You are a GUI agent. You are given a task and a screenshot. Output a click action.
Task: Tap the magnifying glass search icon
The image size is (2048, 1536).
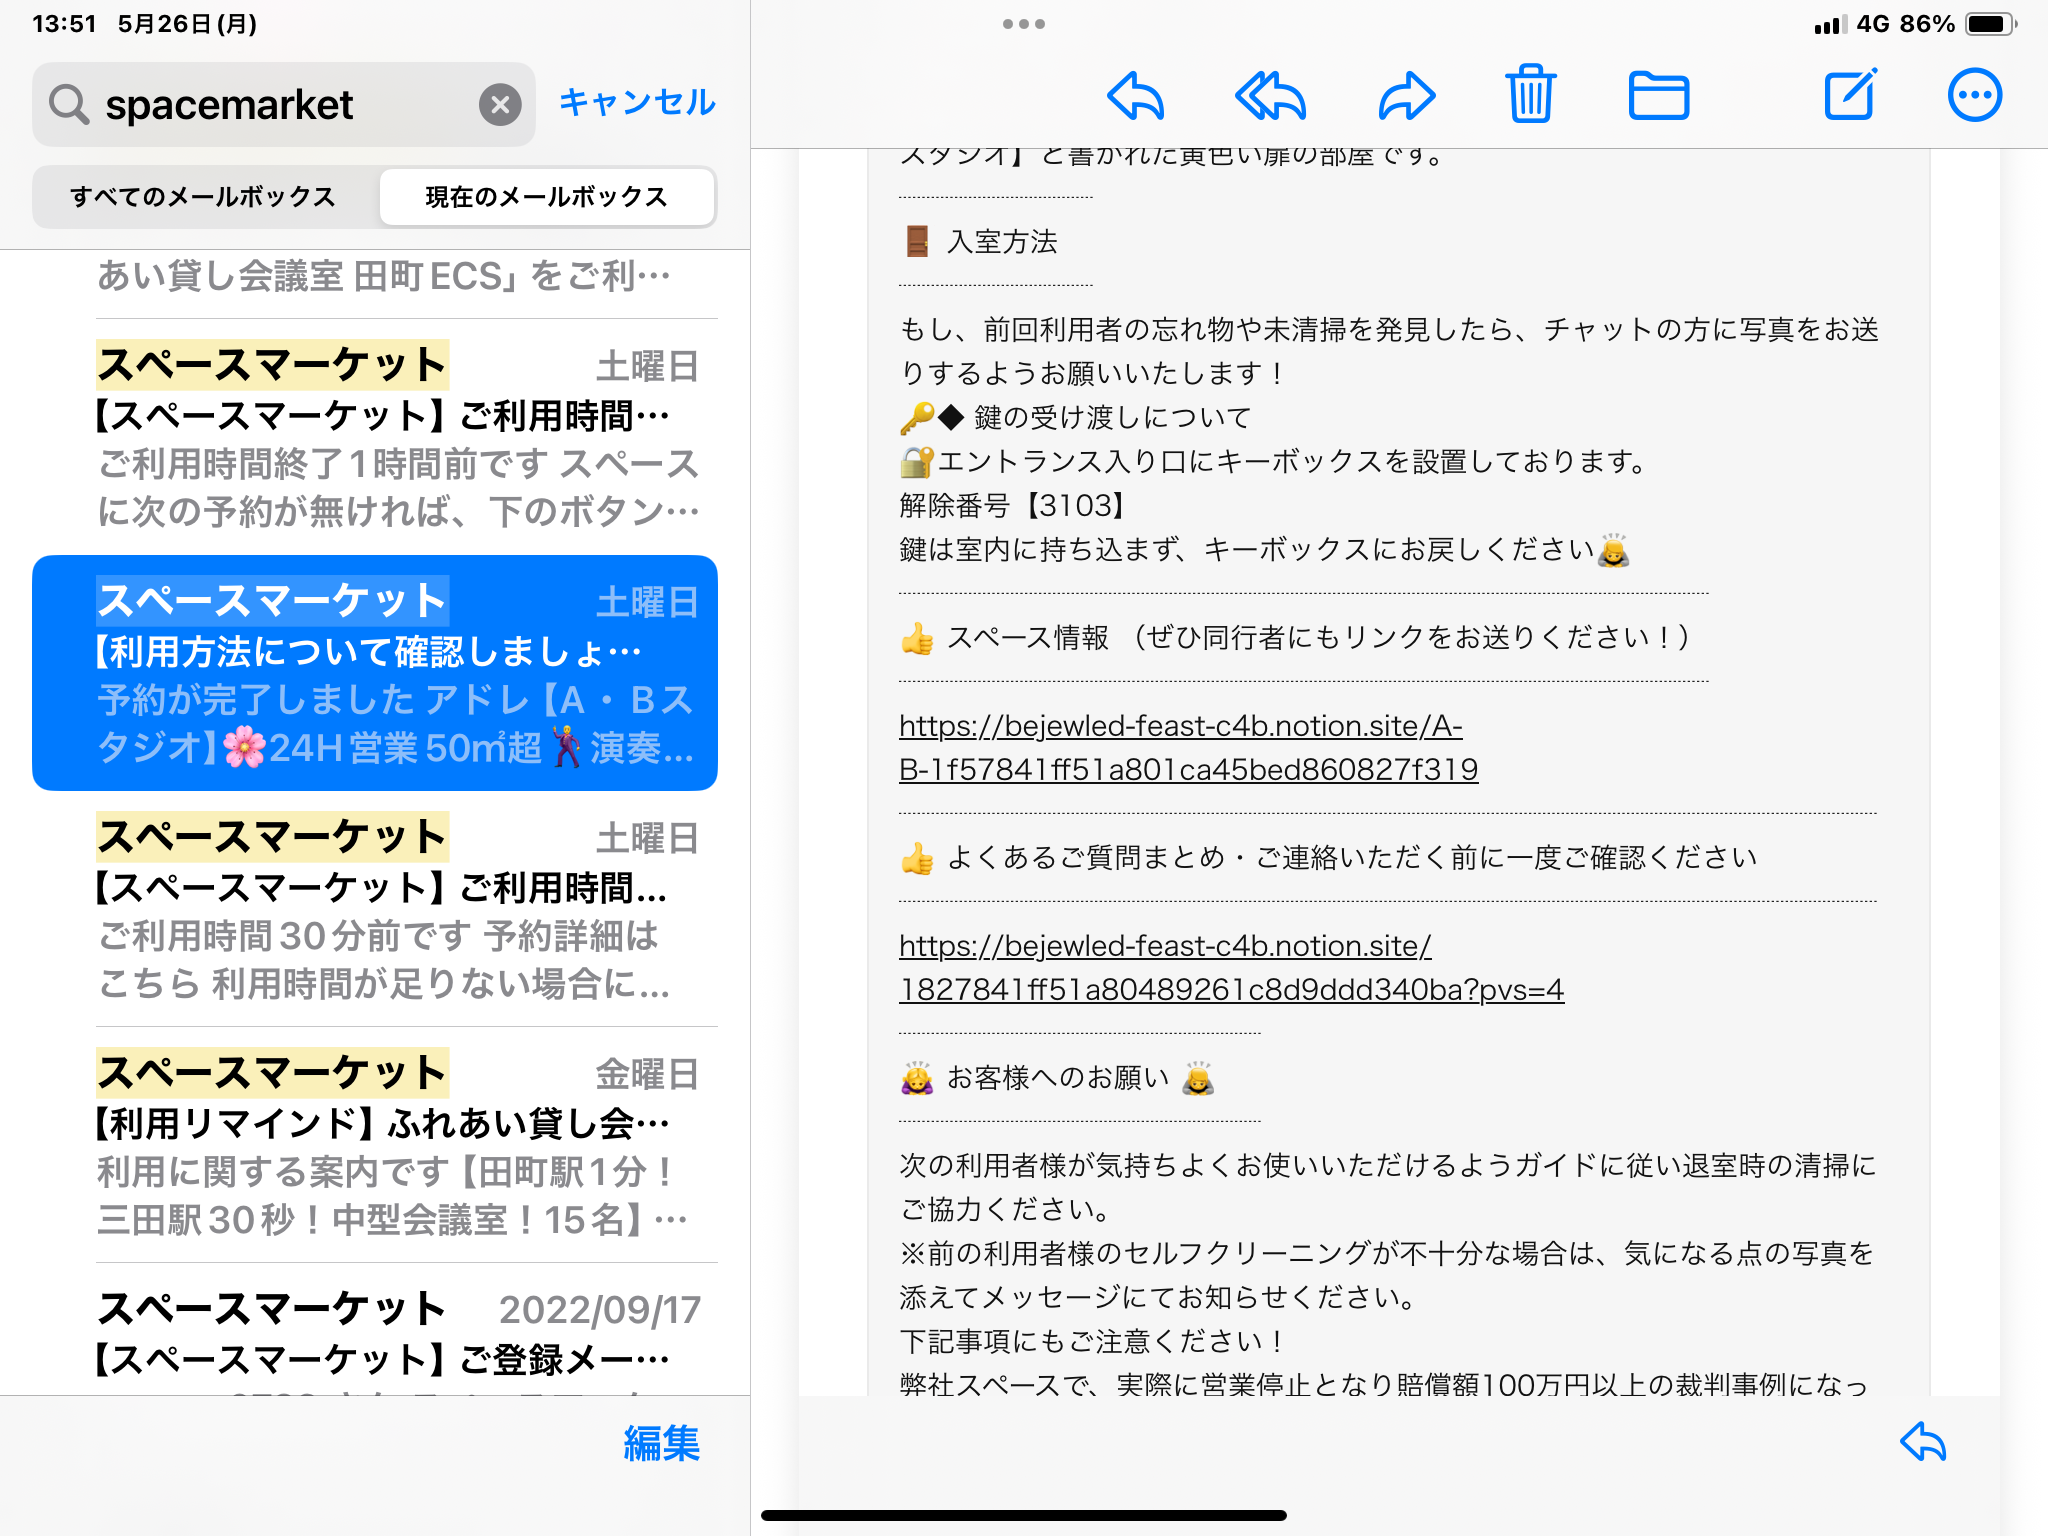(69, 104)
